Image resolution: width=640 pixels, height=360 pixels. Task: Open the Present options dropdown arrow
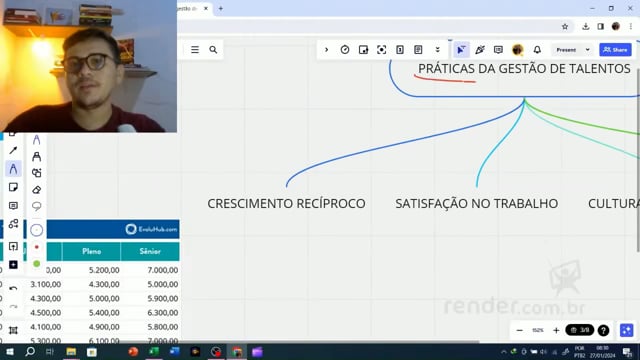[588, 50]
